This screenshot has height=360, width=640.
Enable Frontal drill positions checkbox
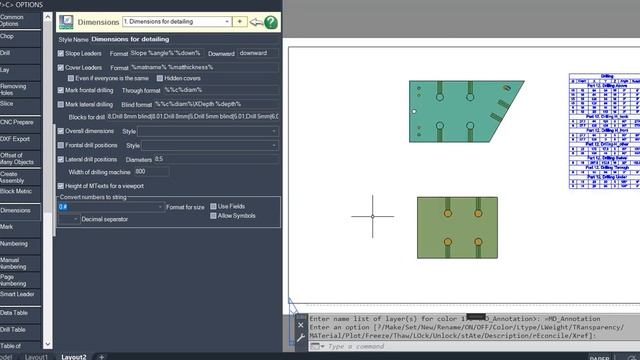click(x=61, y=145)
